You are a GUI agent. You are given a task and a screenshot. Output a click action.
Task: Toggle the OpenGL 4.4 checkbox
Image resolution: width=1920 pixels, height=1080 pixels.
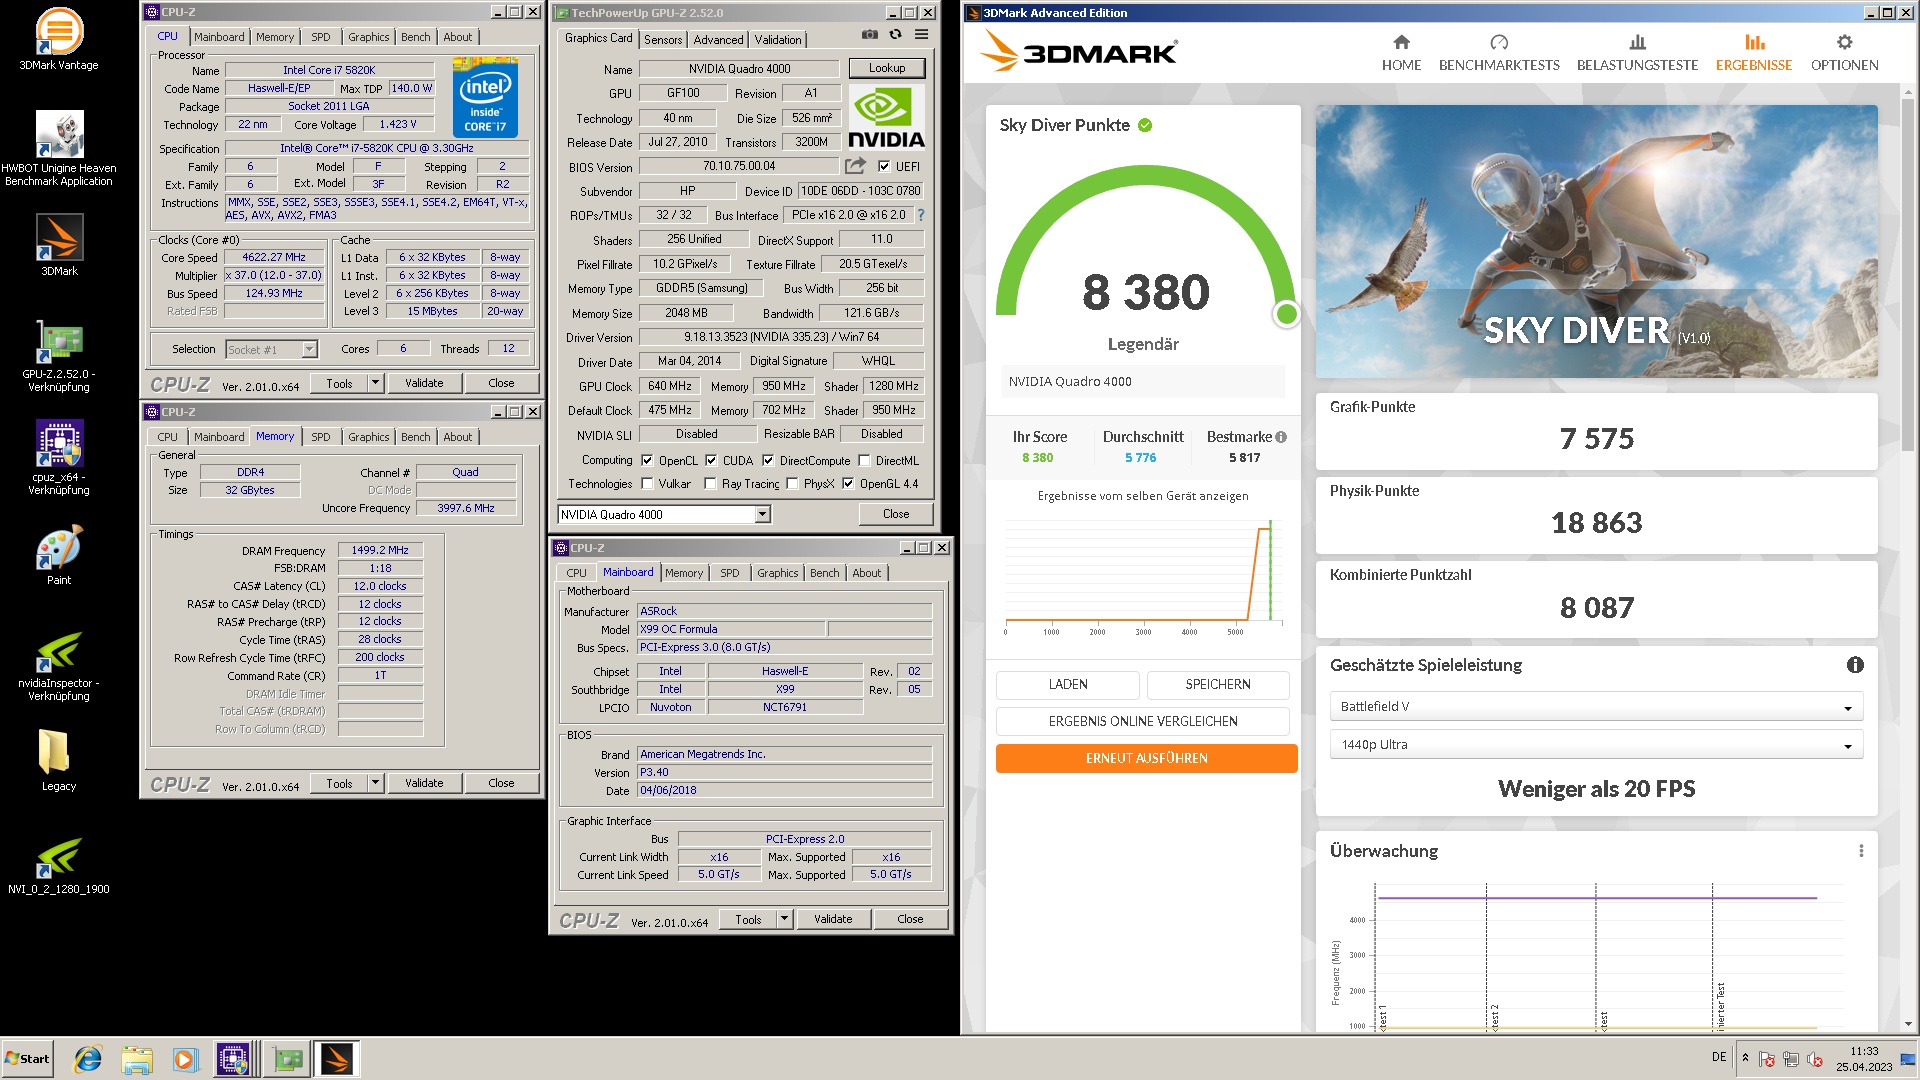[x=848, y=484]
